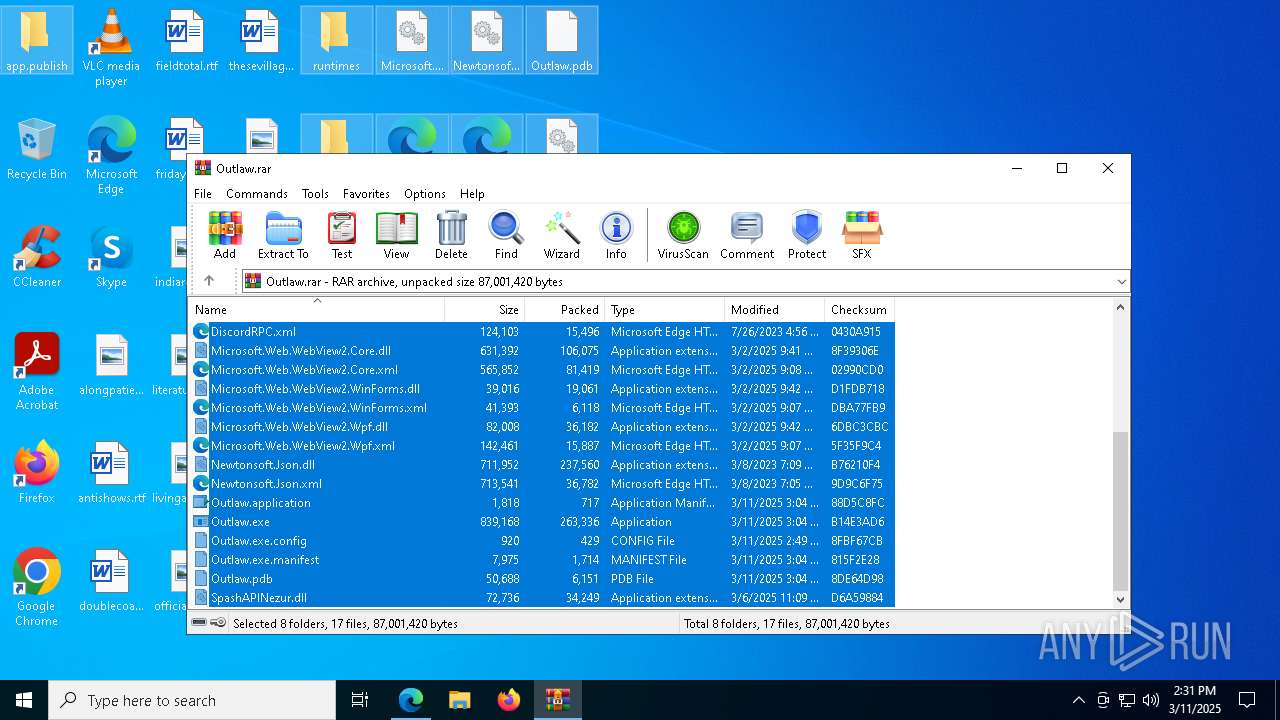This screenshot has width=1280, height=720.
Task: Click the scrollbar down arrow
Action: click(1120, 599)
